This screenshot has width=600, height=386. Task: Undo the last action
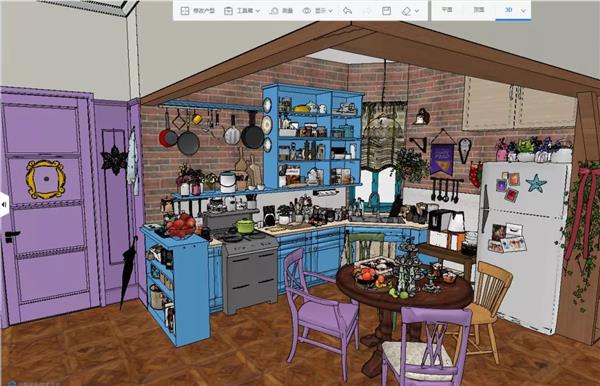[x=347, y=11]
